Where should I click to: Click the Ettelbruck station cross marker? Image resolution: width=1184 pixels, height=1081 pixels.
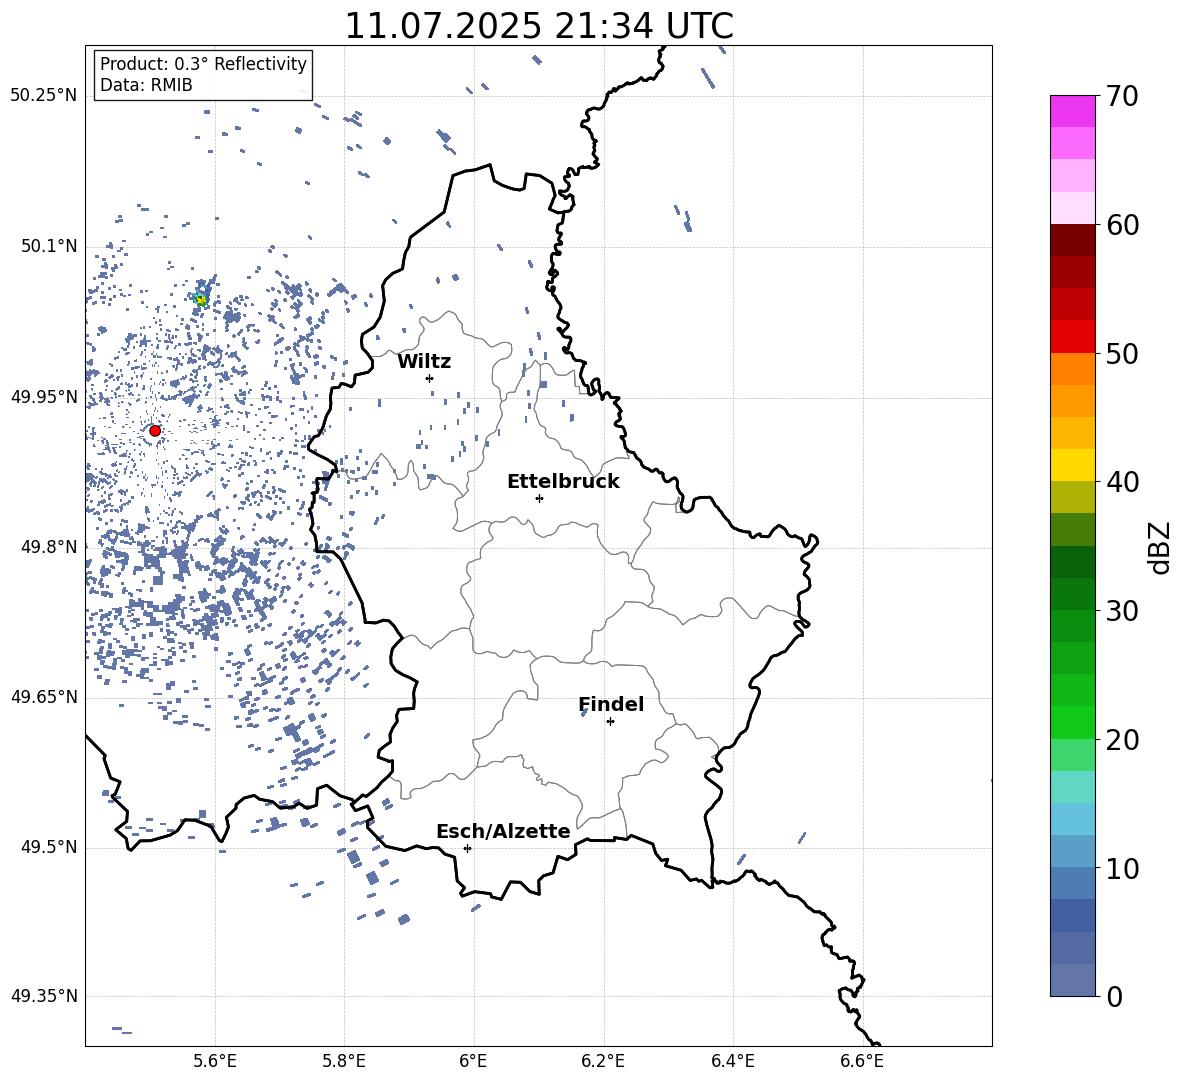(x=539, y=498)
